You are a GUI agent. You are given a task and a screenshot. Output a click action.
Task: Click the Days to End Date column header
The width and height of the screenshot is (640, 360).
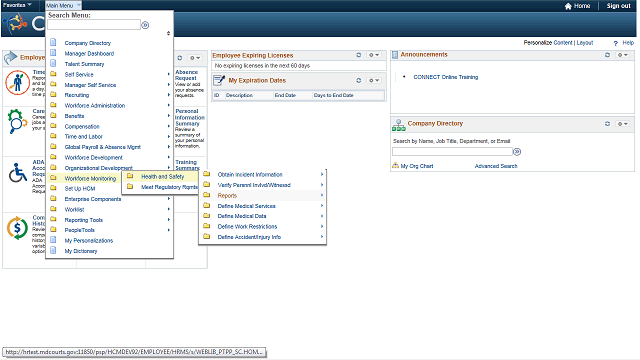(333, 96)
